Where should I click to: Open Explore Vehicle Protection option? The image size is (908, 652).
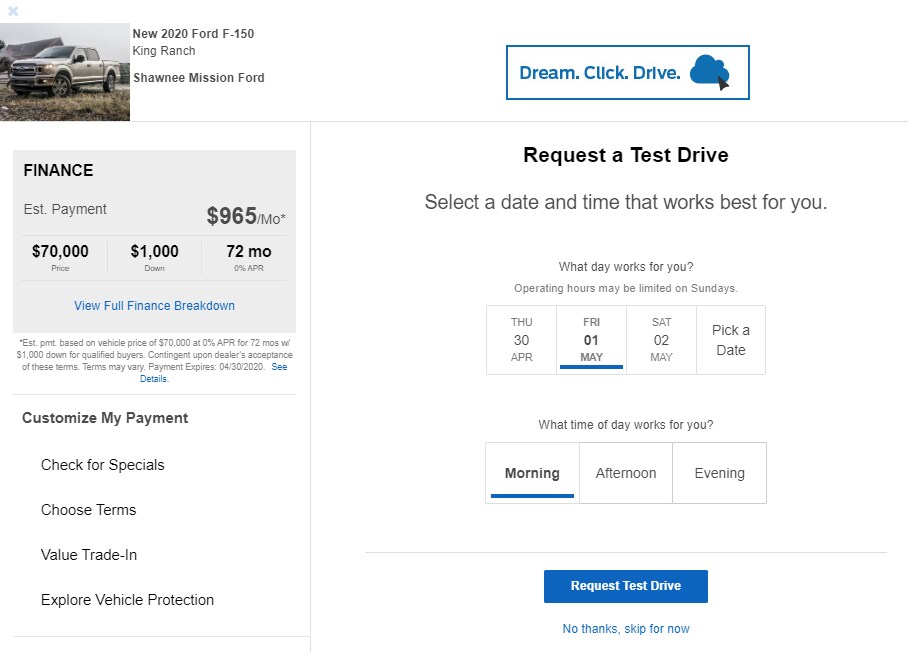[127, 600]
